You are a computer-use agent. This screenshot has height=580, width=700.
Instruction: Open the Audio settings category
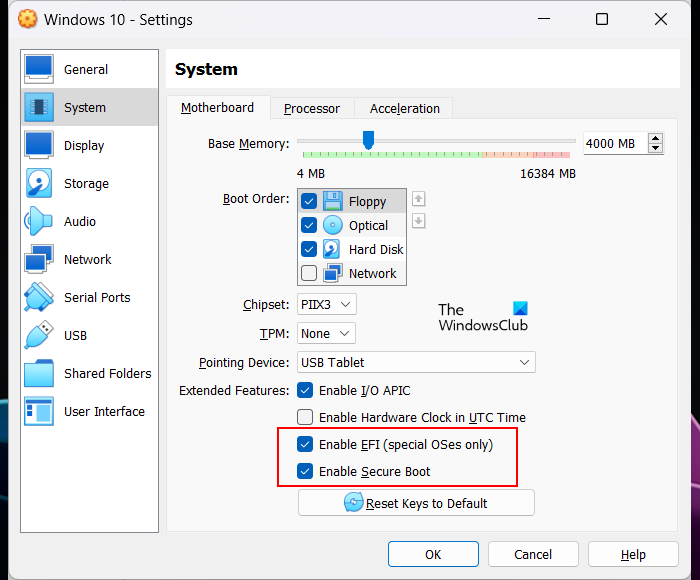[90, 221]
